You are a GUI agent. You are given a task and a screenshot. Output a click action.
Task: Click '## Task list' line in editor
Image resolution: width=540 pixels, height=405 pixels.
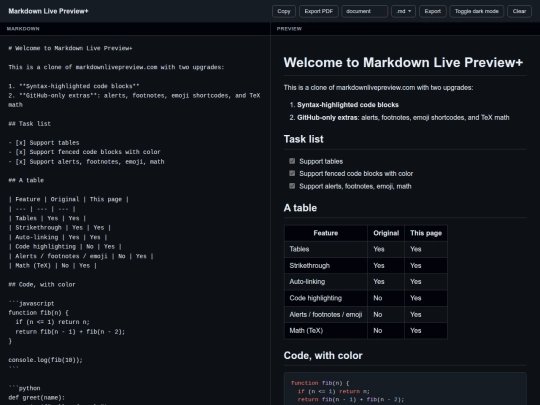[x=30, y=124]
